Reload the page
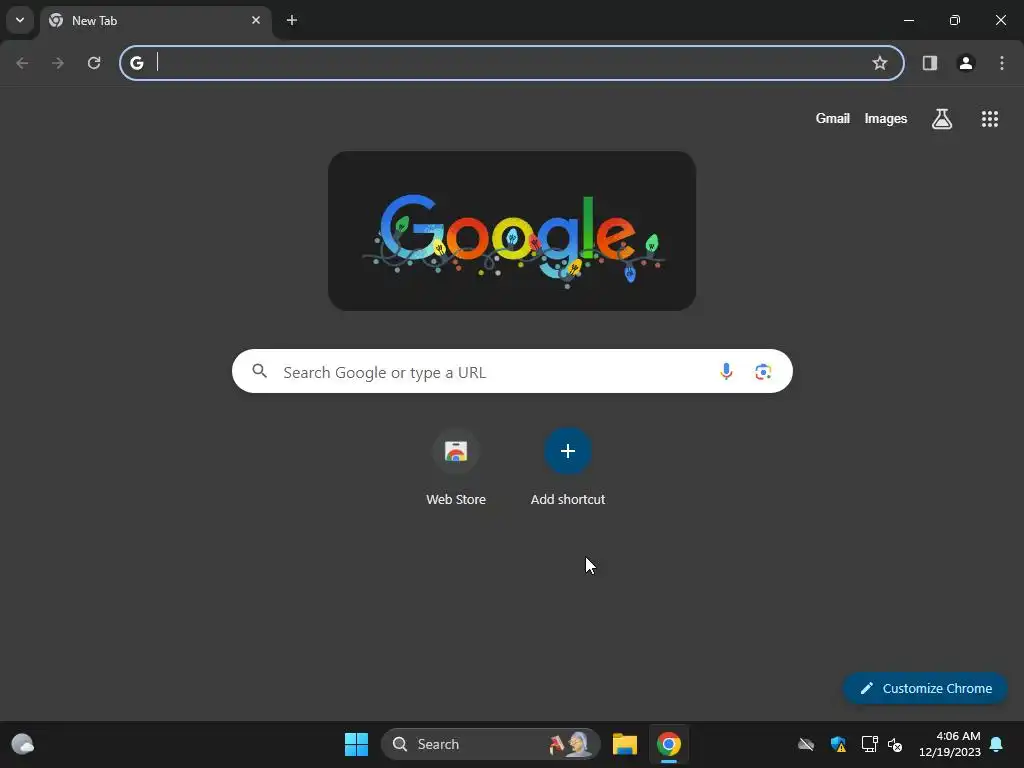 [x=94, y=63]
